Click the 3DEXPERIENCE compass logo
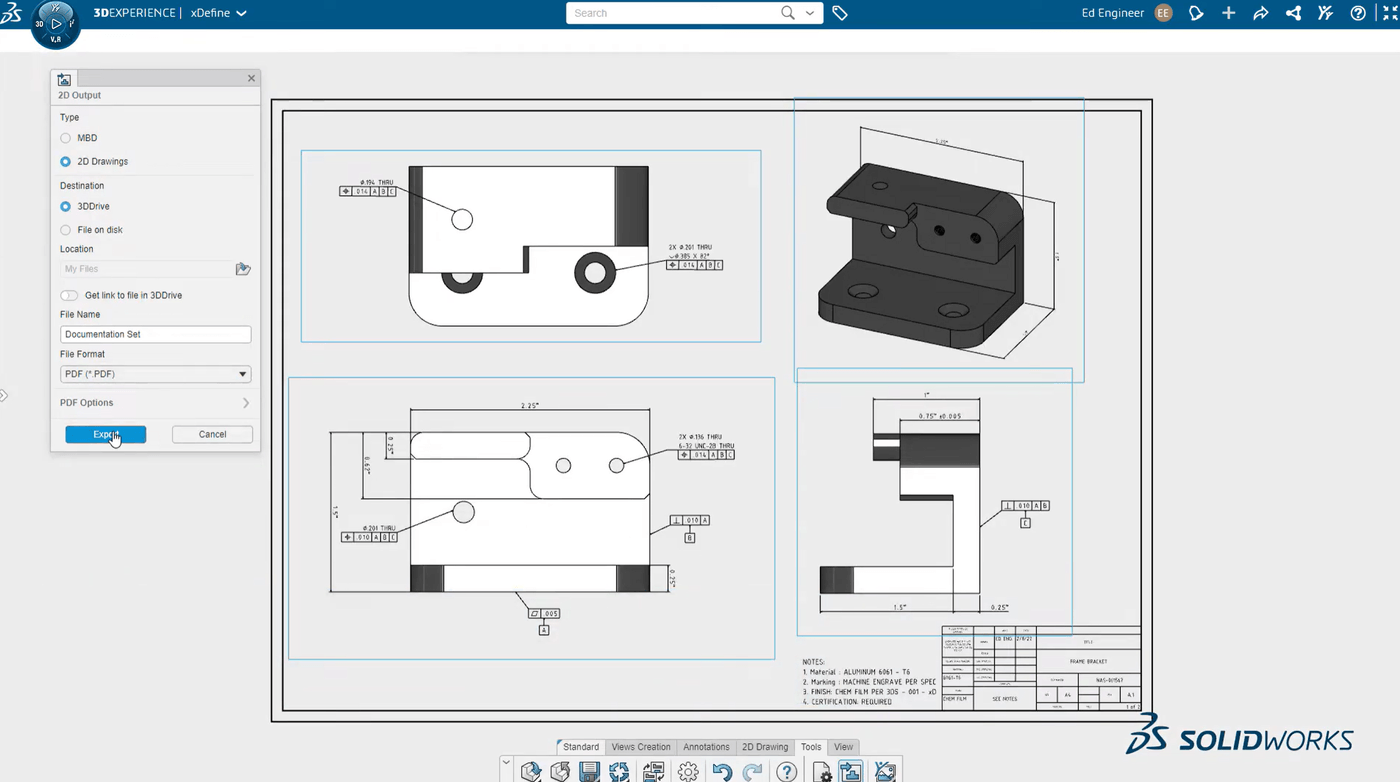The image size is (1400, 782). 55,25
